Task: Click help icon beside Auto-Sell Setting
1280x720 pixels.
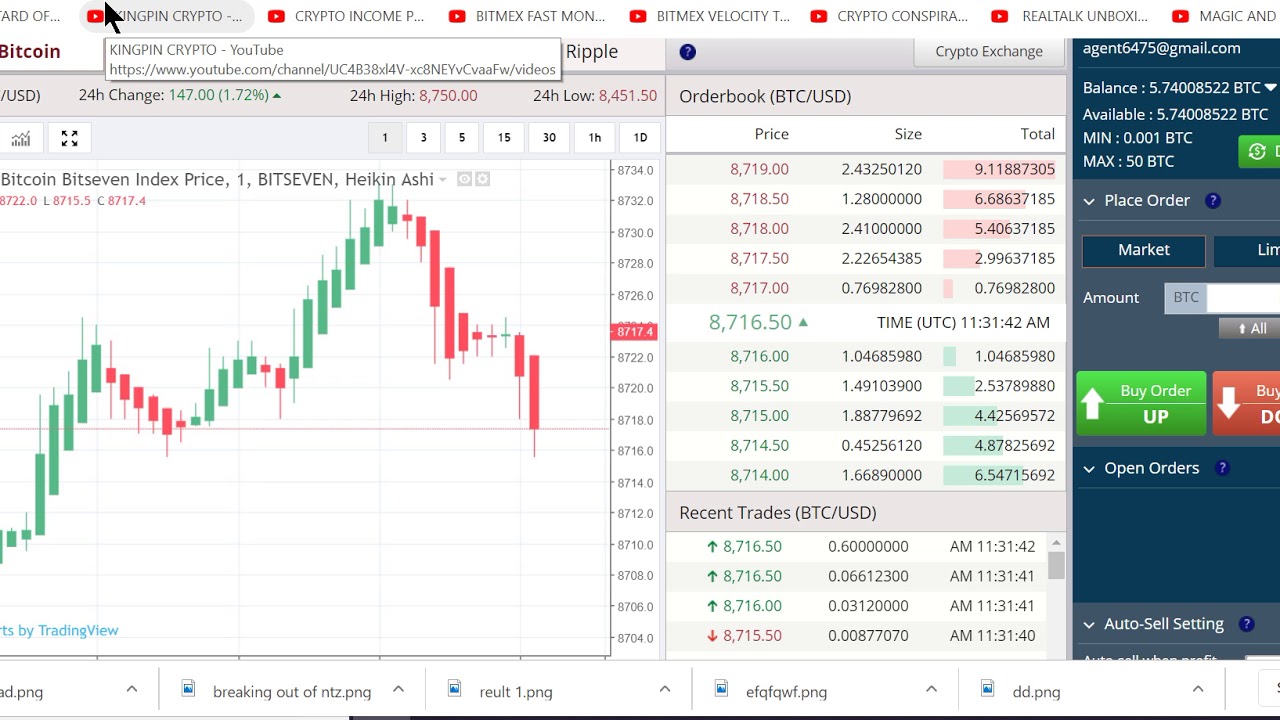Action: 1246,624
